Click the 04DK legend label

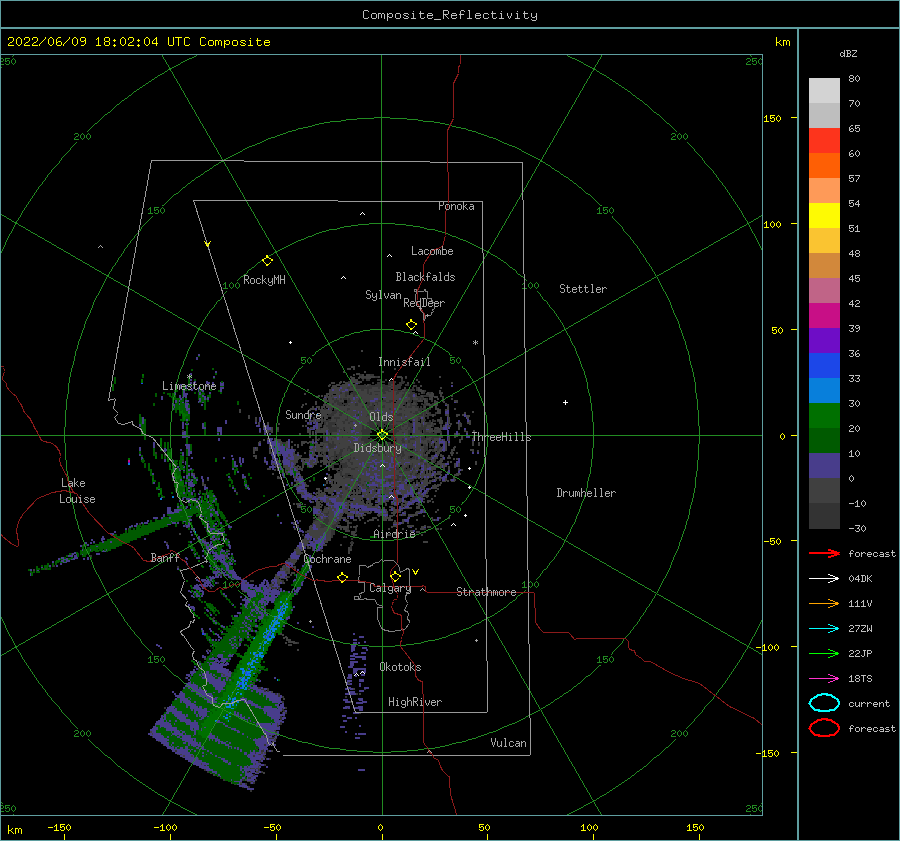pyautogui.click(x=860, y=578)
